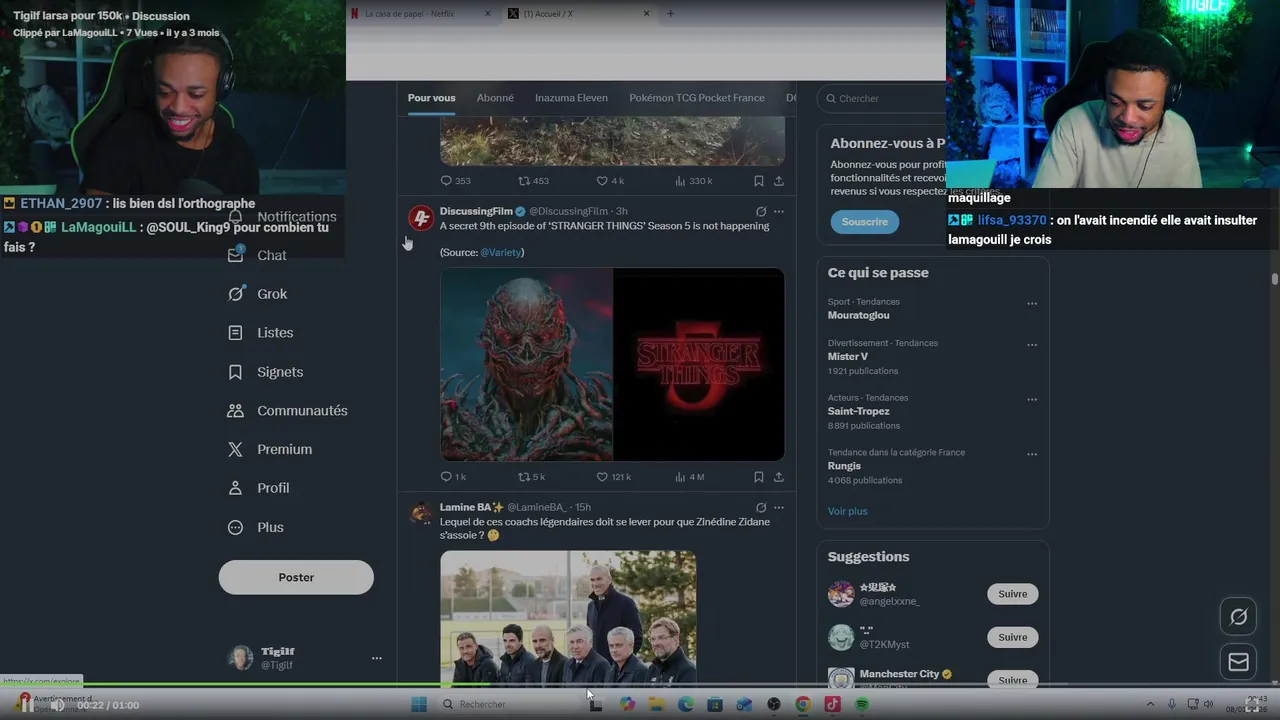Screen dimensions: 1280x720
Task: Open the floating Grok button
Action: pyautogui.click(x=1238, y=617)
